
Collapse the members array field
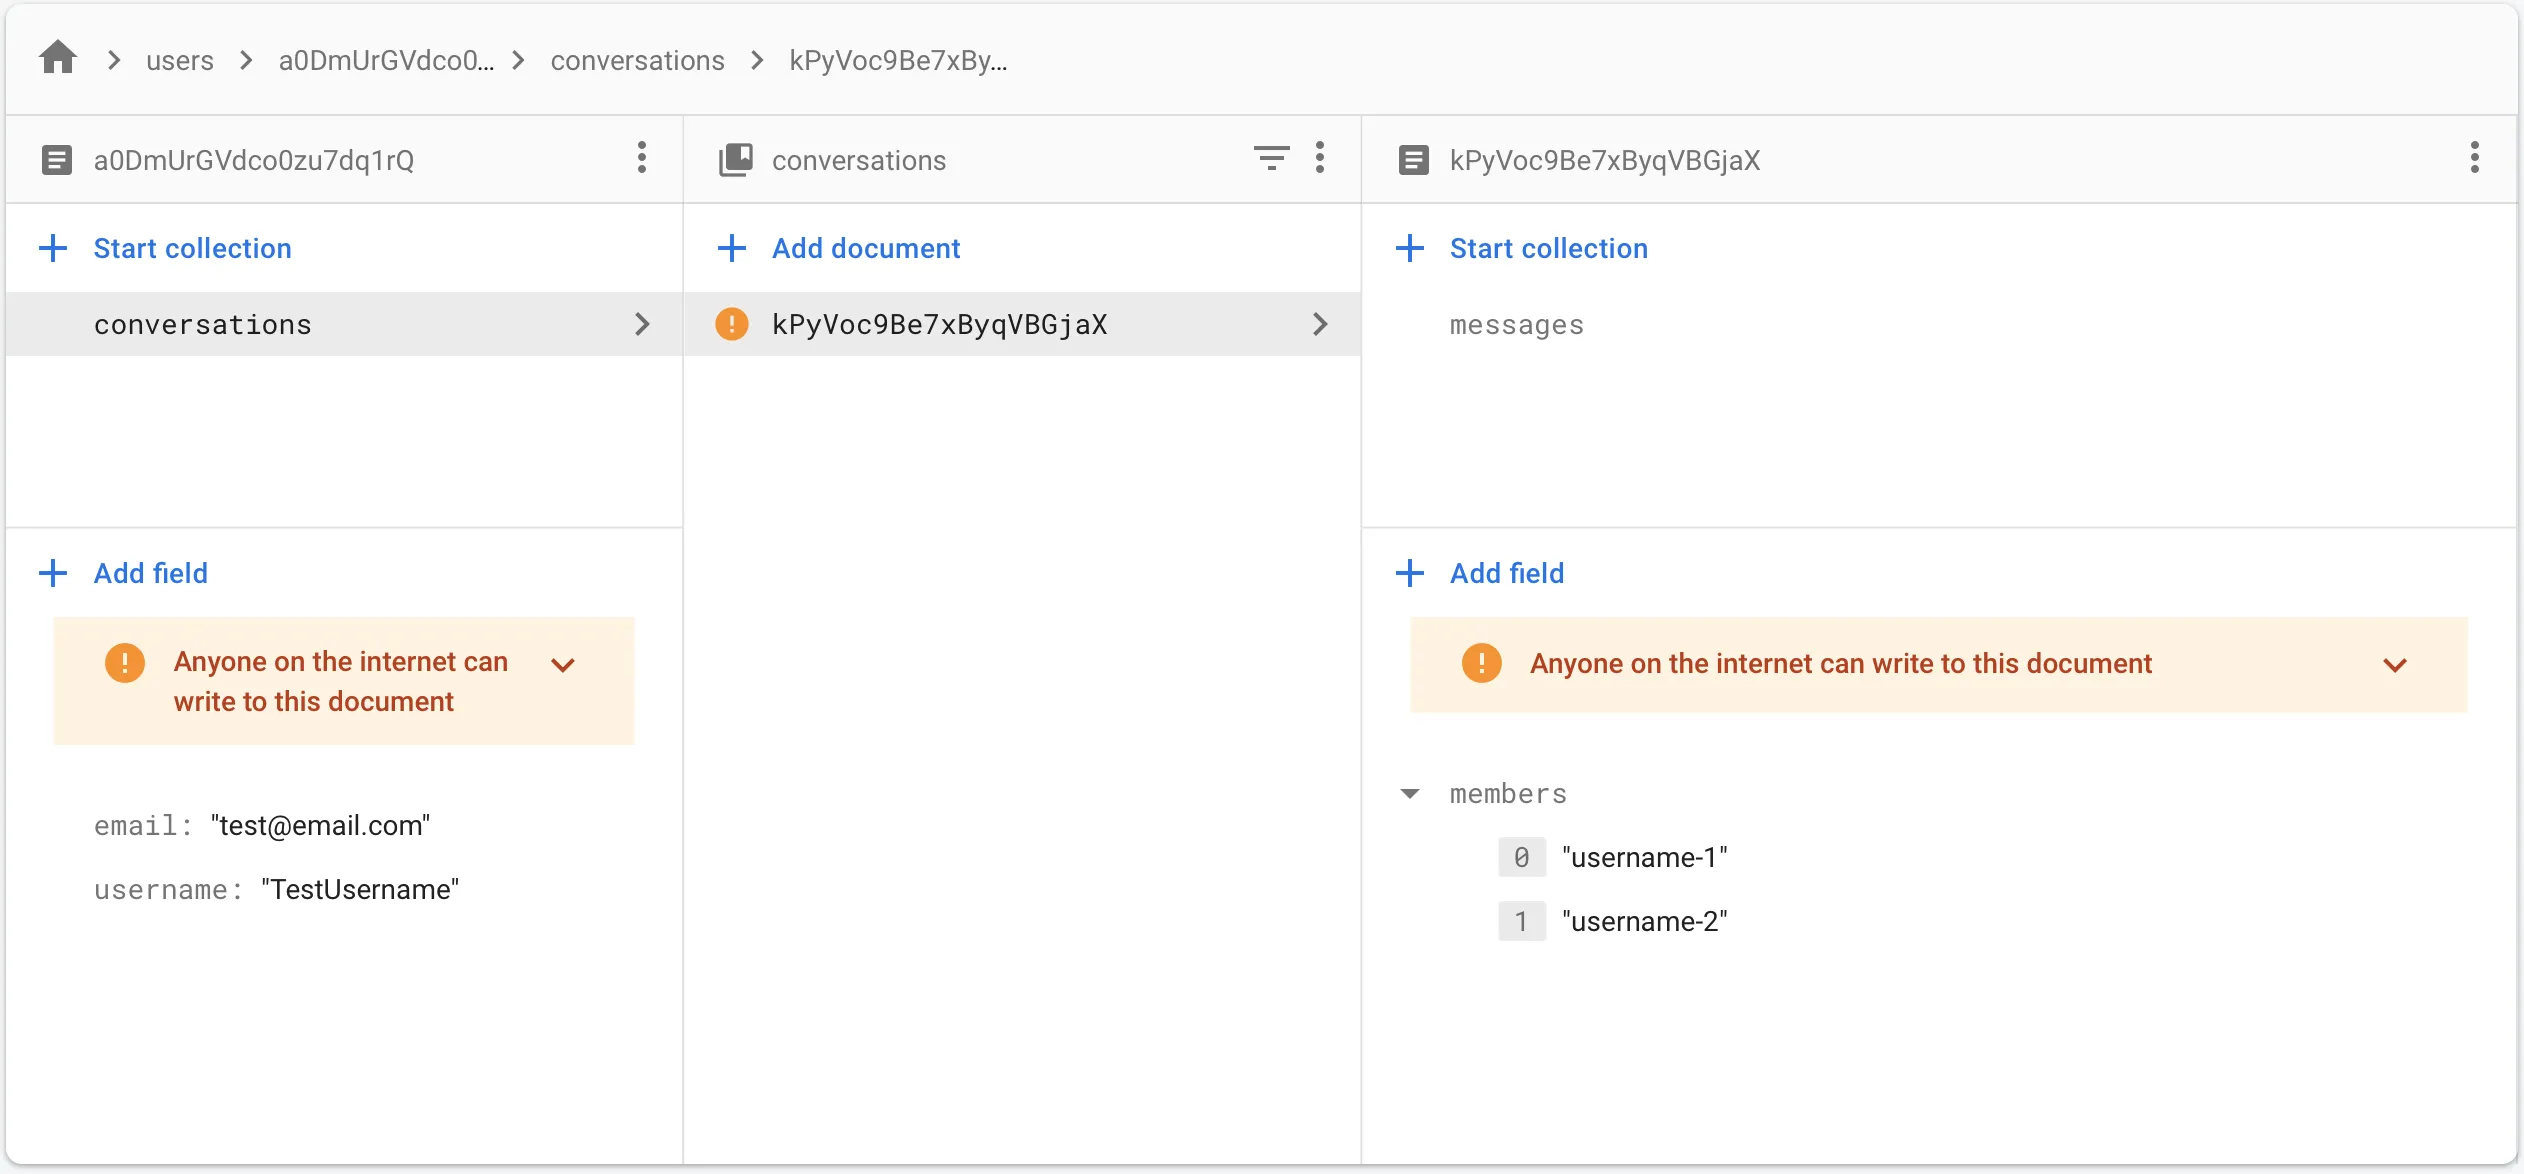tap(1410, 794)
